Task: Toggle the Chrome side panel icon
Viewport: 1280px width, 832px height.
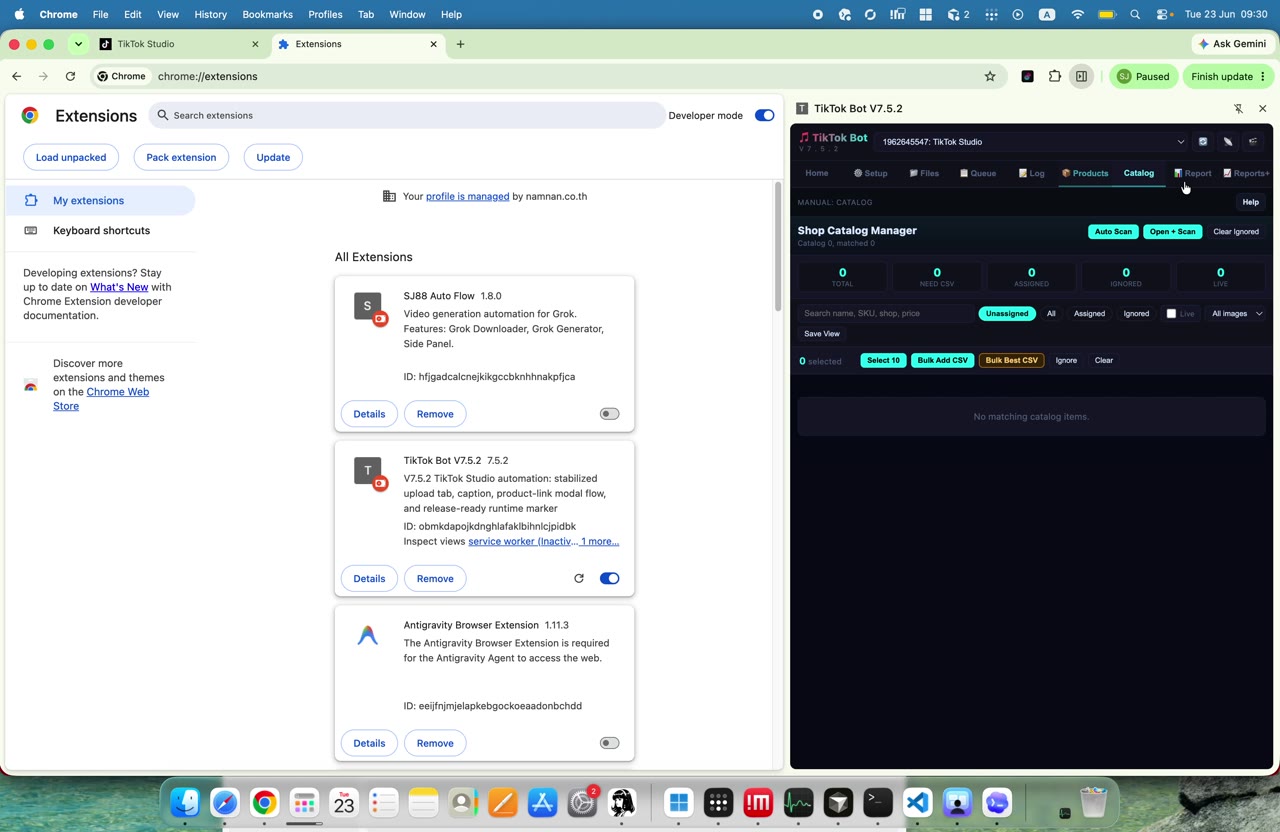Action: 1081,76
